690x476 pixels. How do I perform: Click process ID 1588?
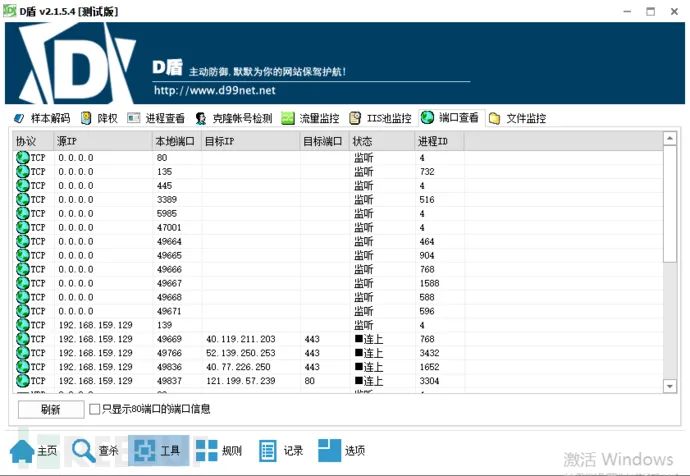(429, 283)
